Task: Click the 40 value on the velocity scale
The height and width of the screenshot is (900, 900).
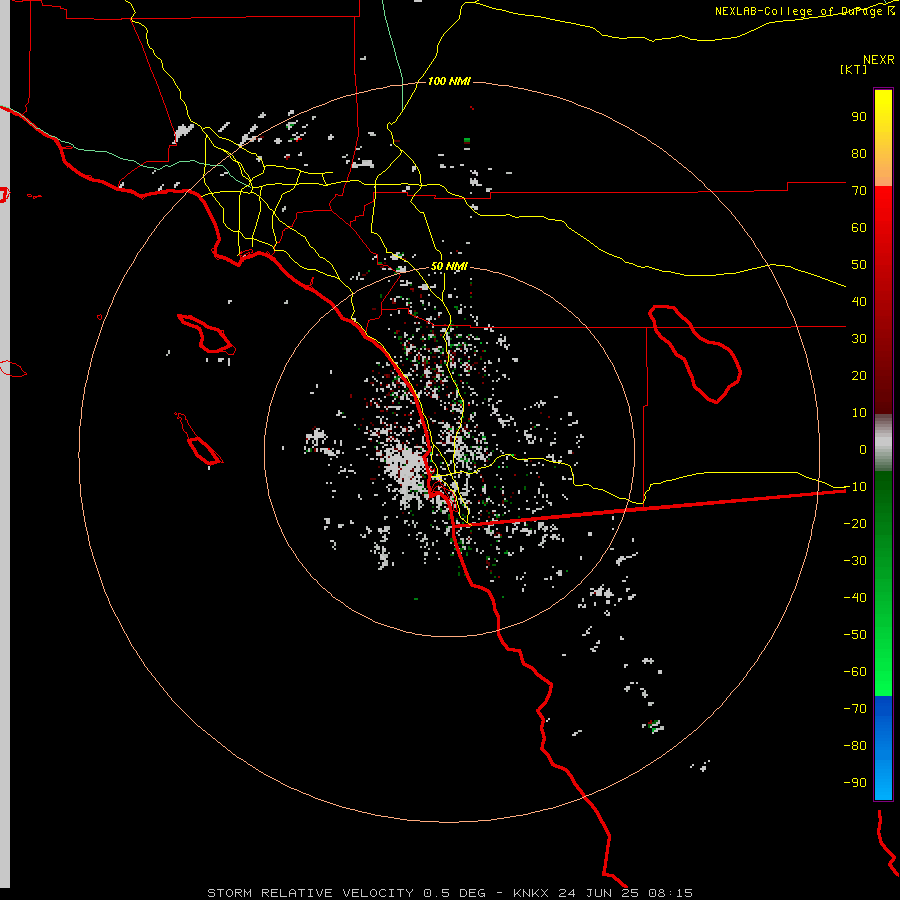Action: click(x=859, y=302)
